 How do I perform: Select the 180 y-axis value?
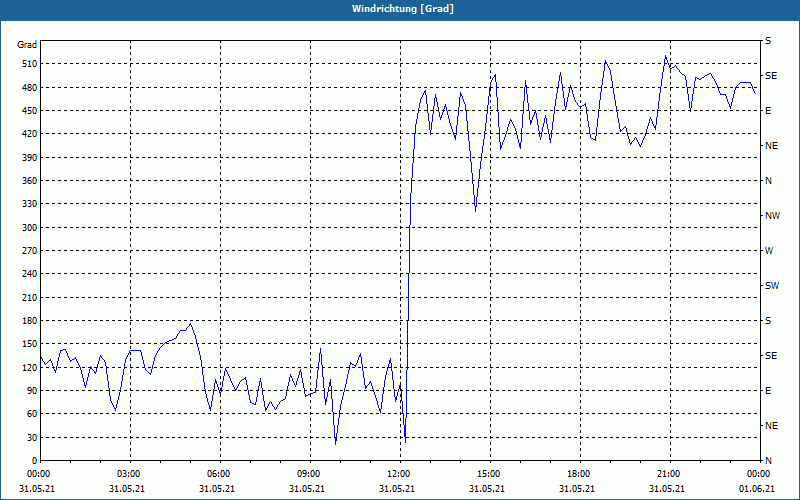click(x=29, y=320)
